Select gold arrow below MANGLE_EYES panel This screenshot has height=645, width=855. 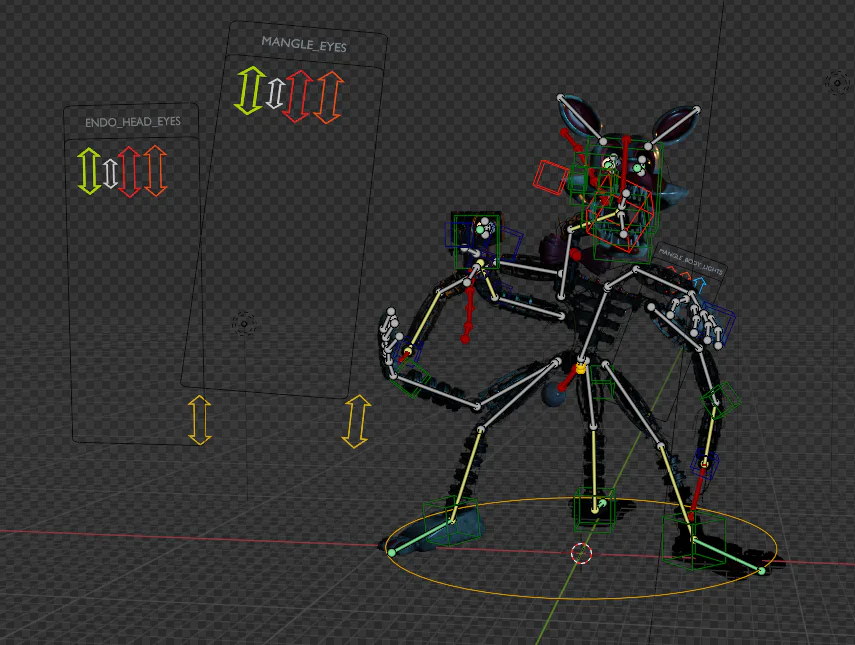pyautogui.click(x=357, y=421)
